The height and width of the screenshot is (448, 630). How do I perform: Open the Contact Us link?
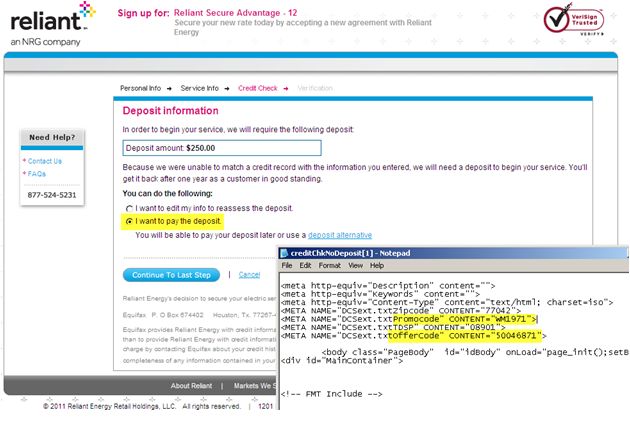coord(45,161)
